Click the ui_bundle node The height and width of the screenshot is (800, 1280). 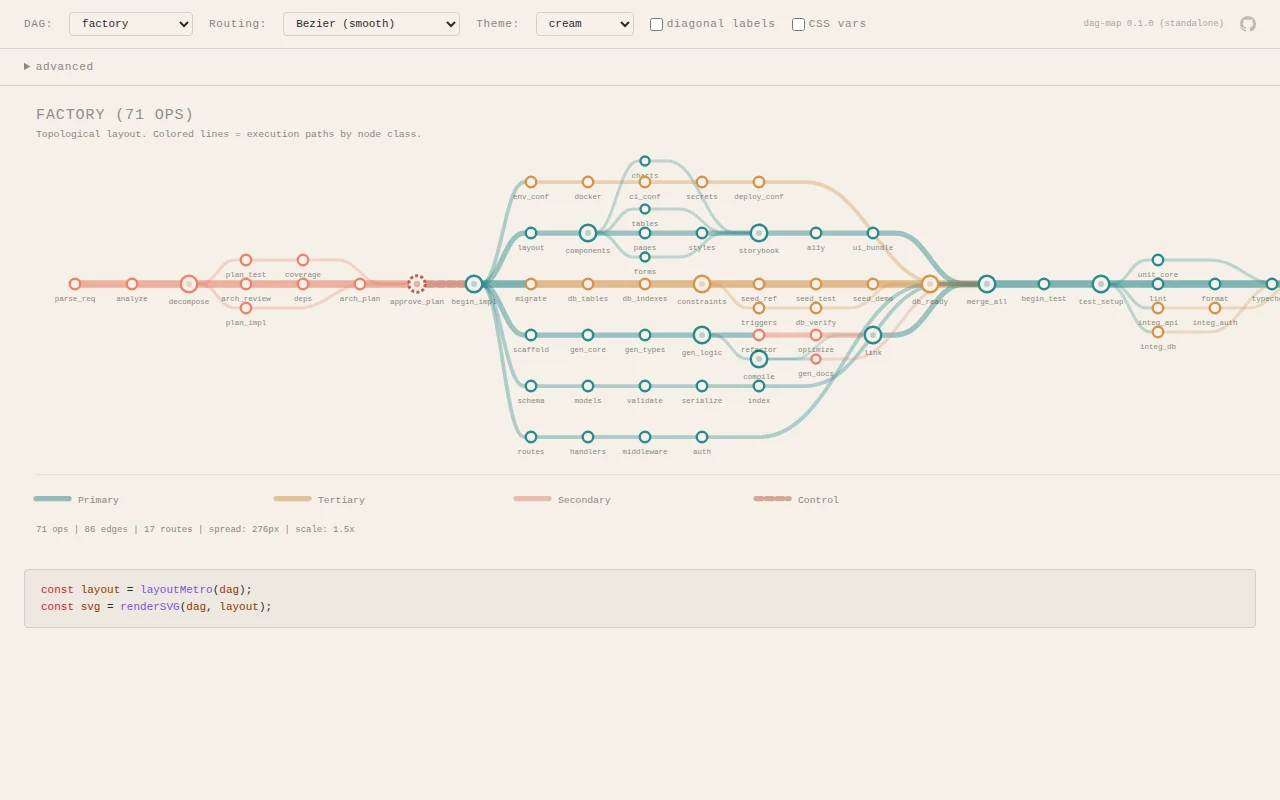coord(873,233)
